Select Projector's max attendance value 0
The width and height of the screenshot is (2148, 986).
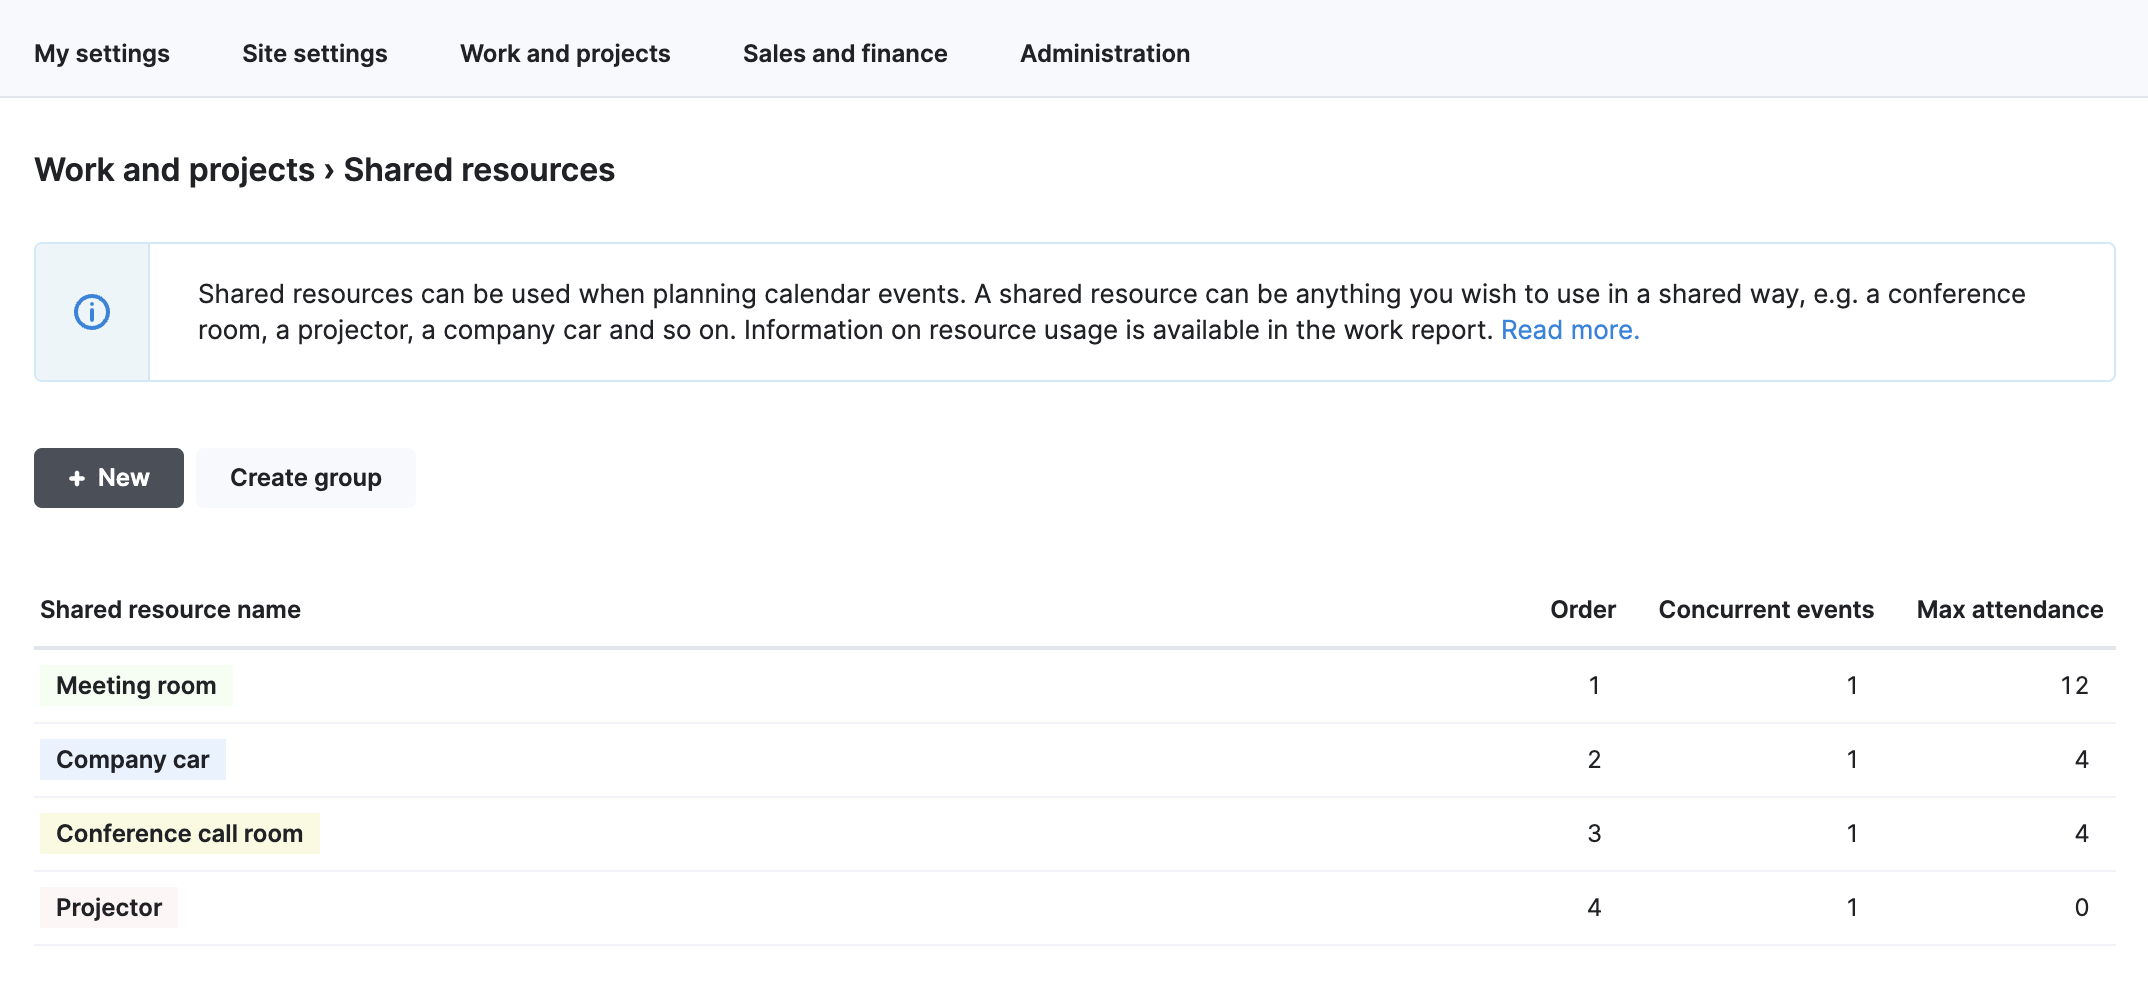pos(2081,908)
